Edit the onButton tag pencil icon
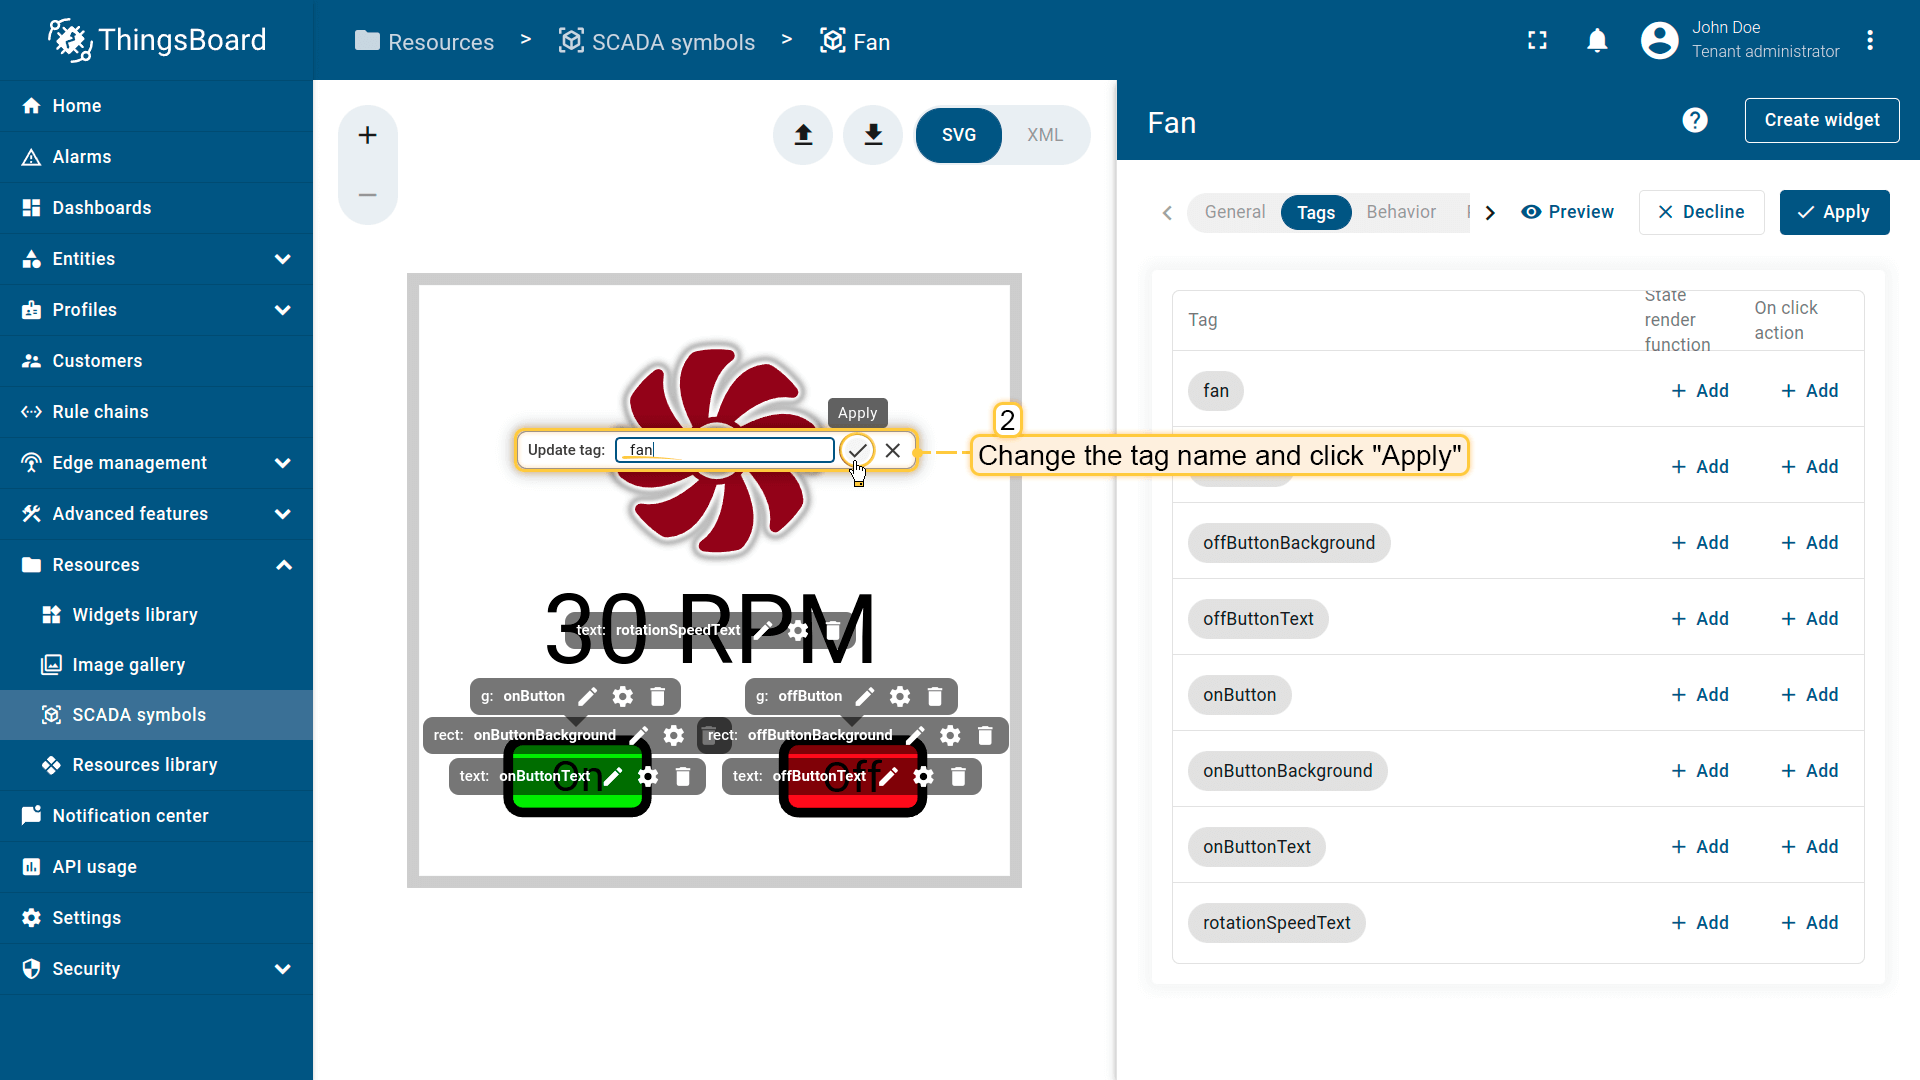This screenshot has width=1920, height=1080. coord(588,696)
